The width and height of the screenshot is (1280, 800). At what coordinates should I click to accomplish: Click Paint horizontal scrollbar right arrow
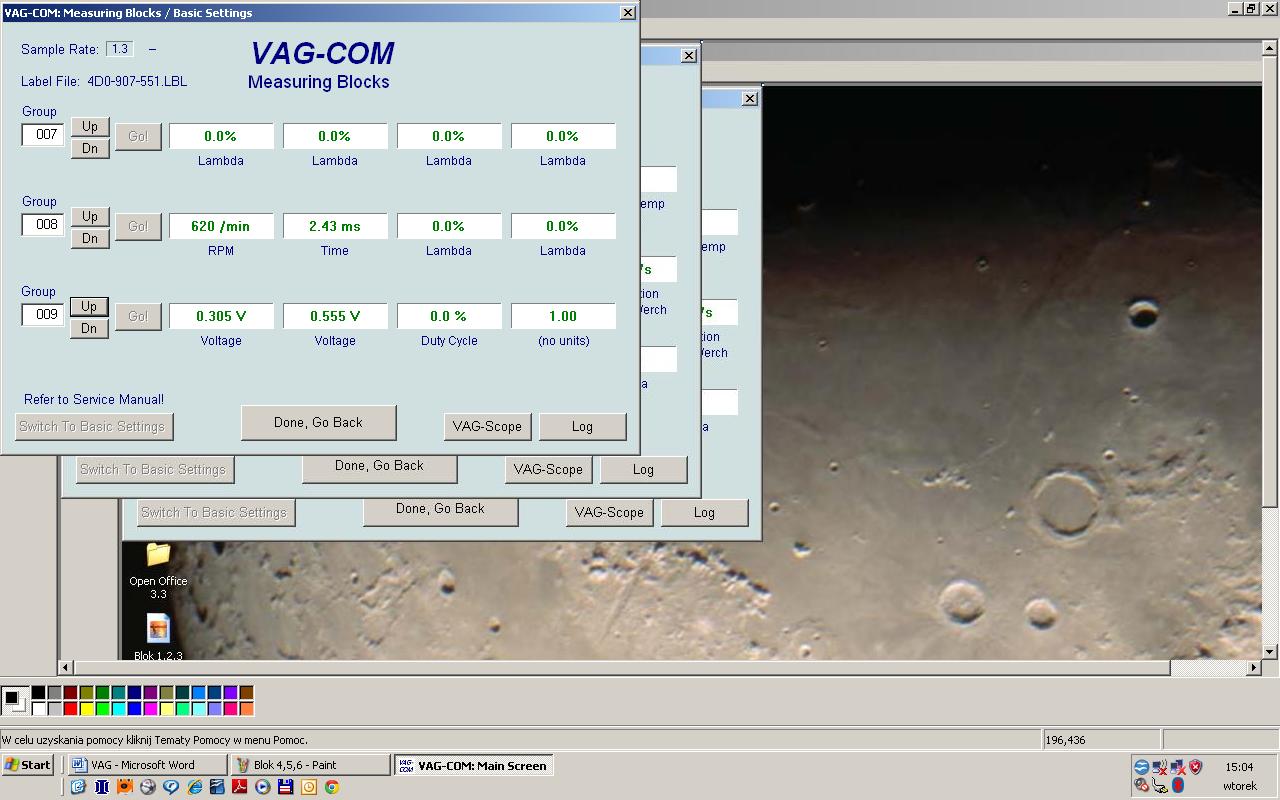click(1255, 667)
